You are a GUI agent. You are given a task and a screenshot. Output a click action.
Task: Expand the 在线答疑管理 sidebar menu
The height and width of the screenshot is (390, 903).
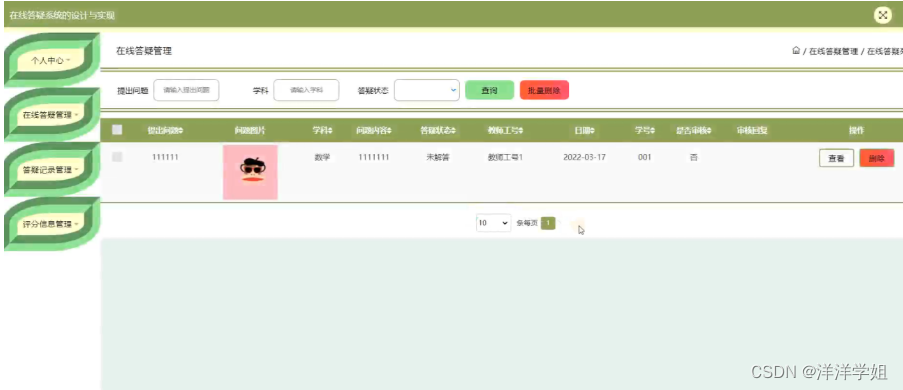(51, 115)
